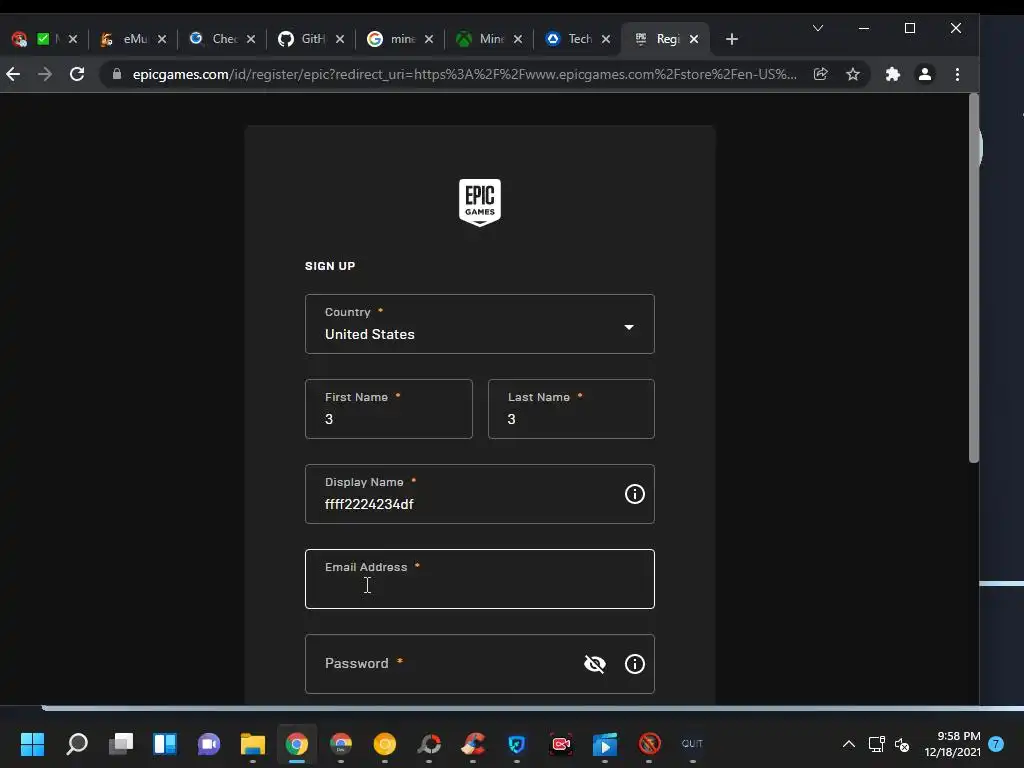Close the eMu tab
Screen dimensions: 1024x768
click(162, 39)
